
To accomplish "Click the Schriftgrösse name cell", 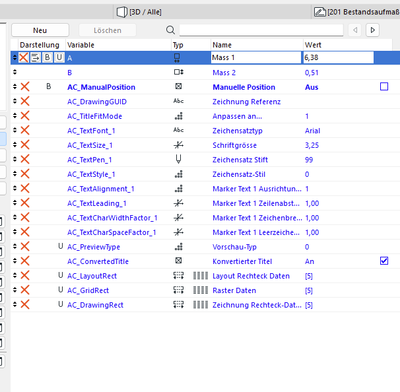I will 235,145.
